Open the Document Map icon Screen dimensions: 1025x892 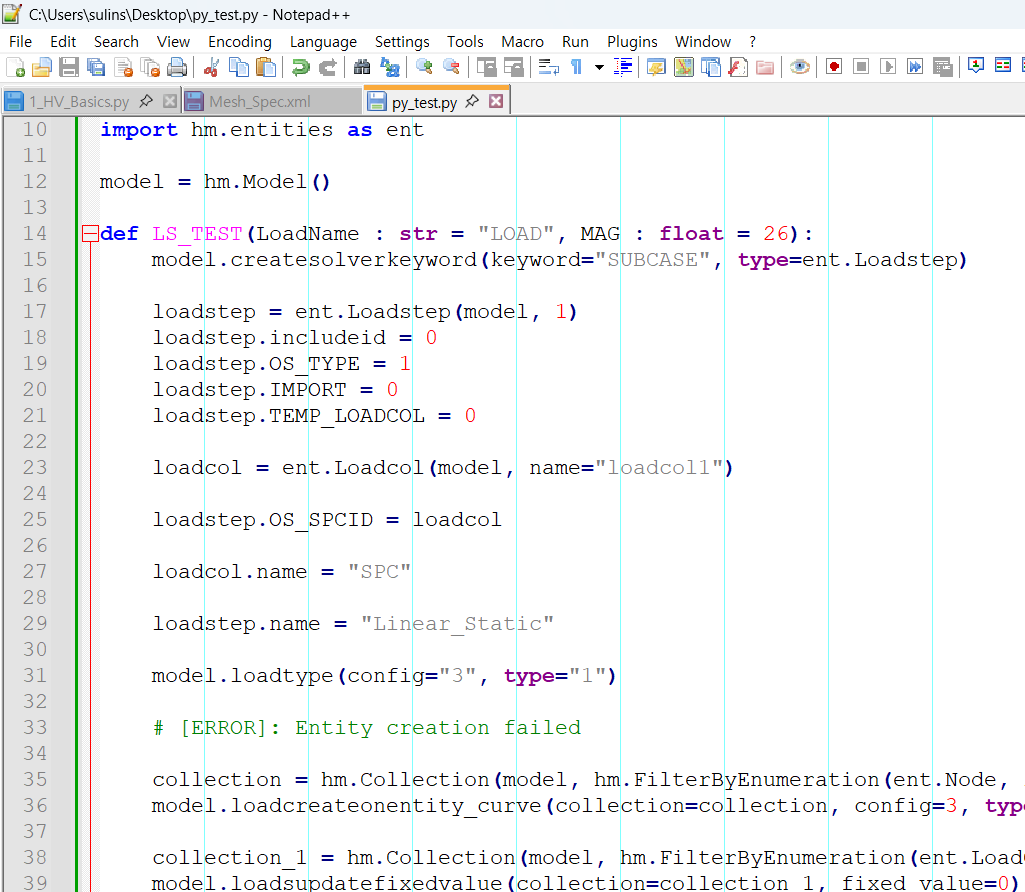coord(684,67)
